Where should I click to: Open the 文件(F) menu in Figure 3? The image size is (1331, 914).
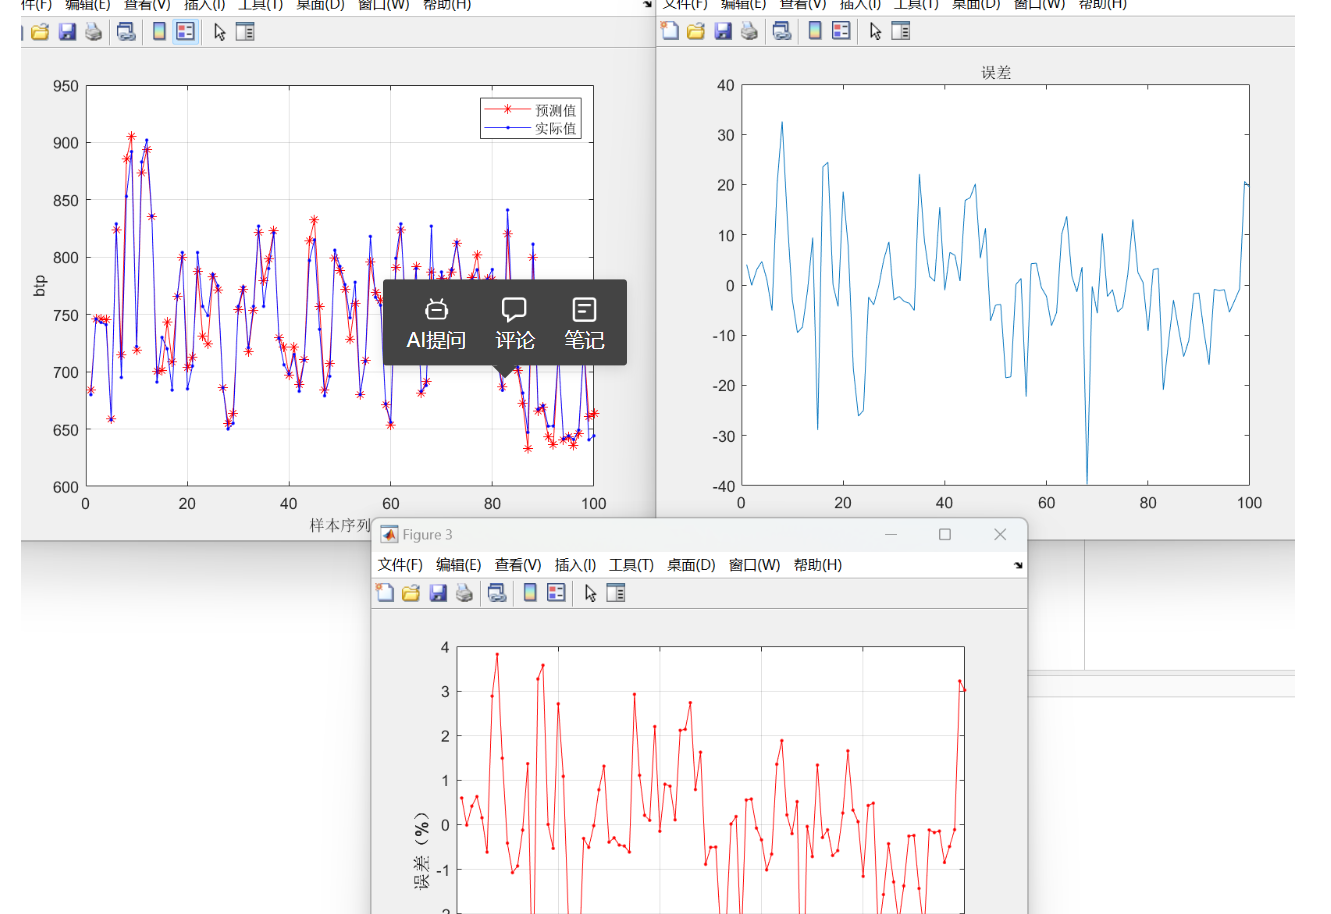pos(400,565)
